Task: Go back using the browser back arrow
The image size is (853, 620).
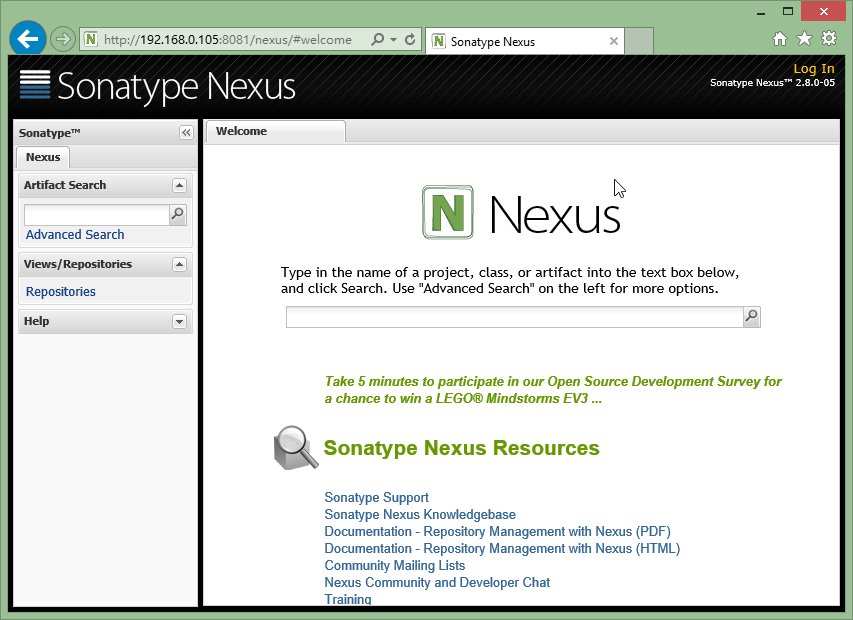Action: 28,39
